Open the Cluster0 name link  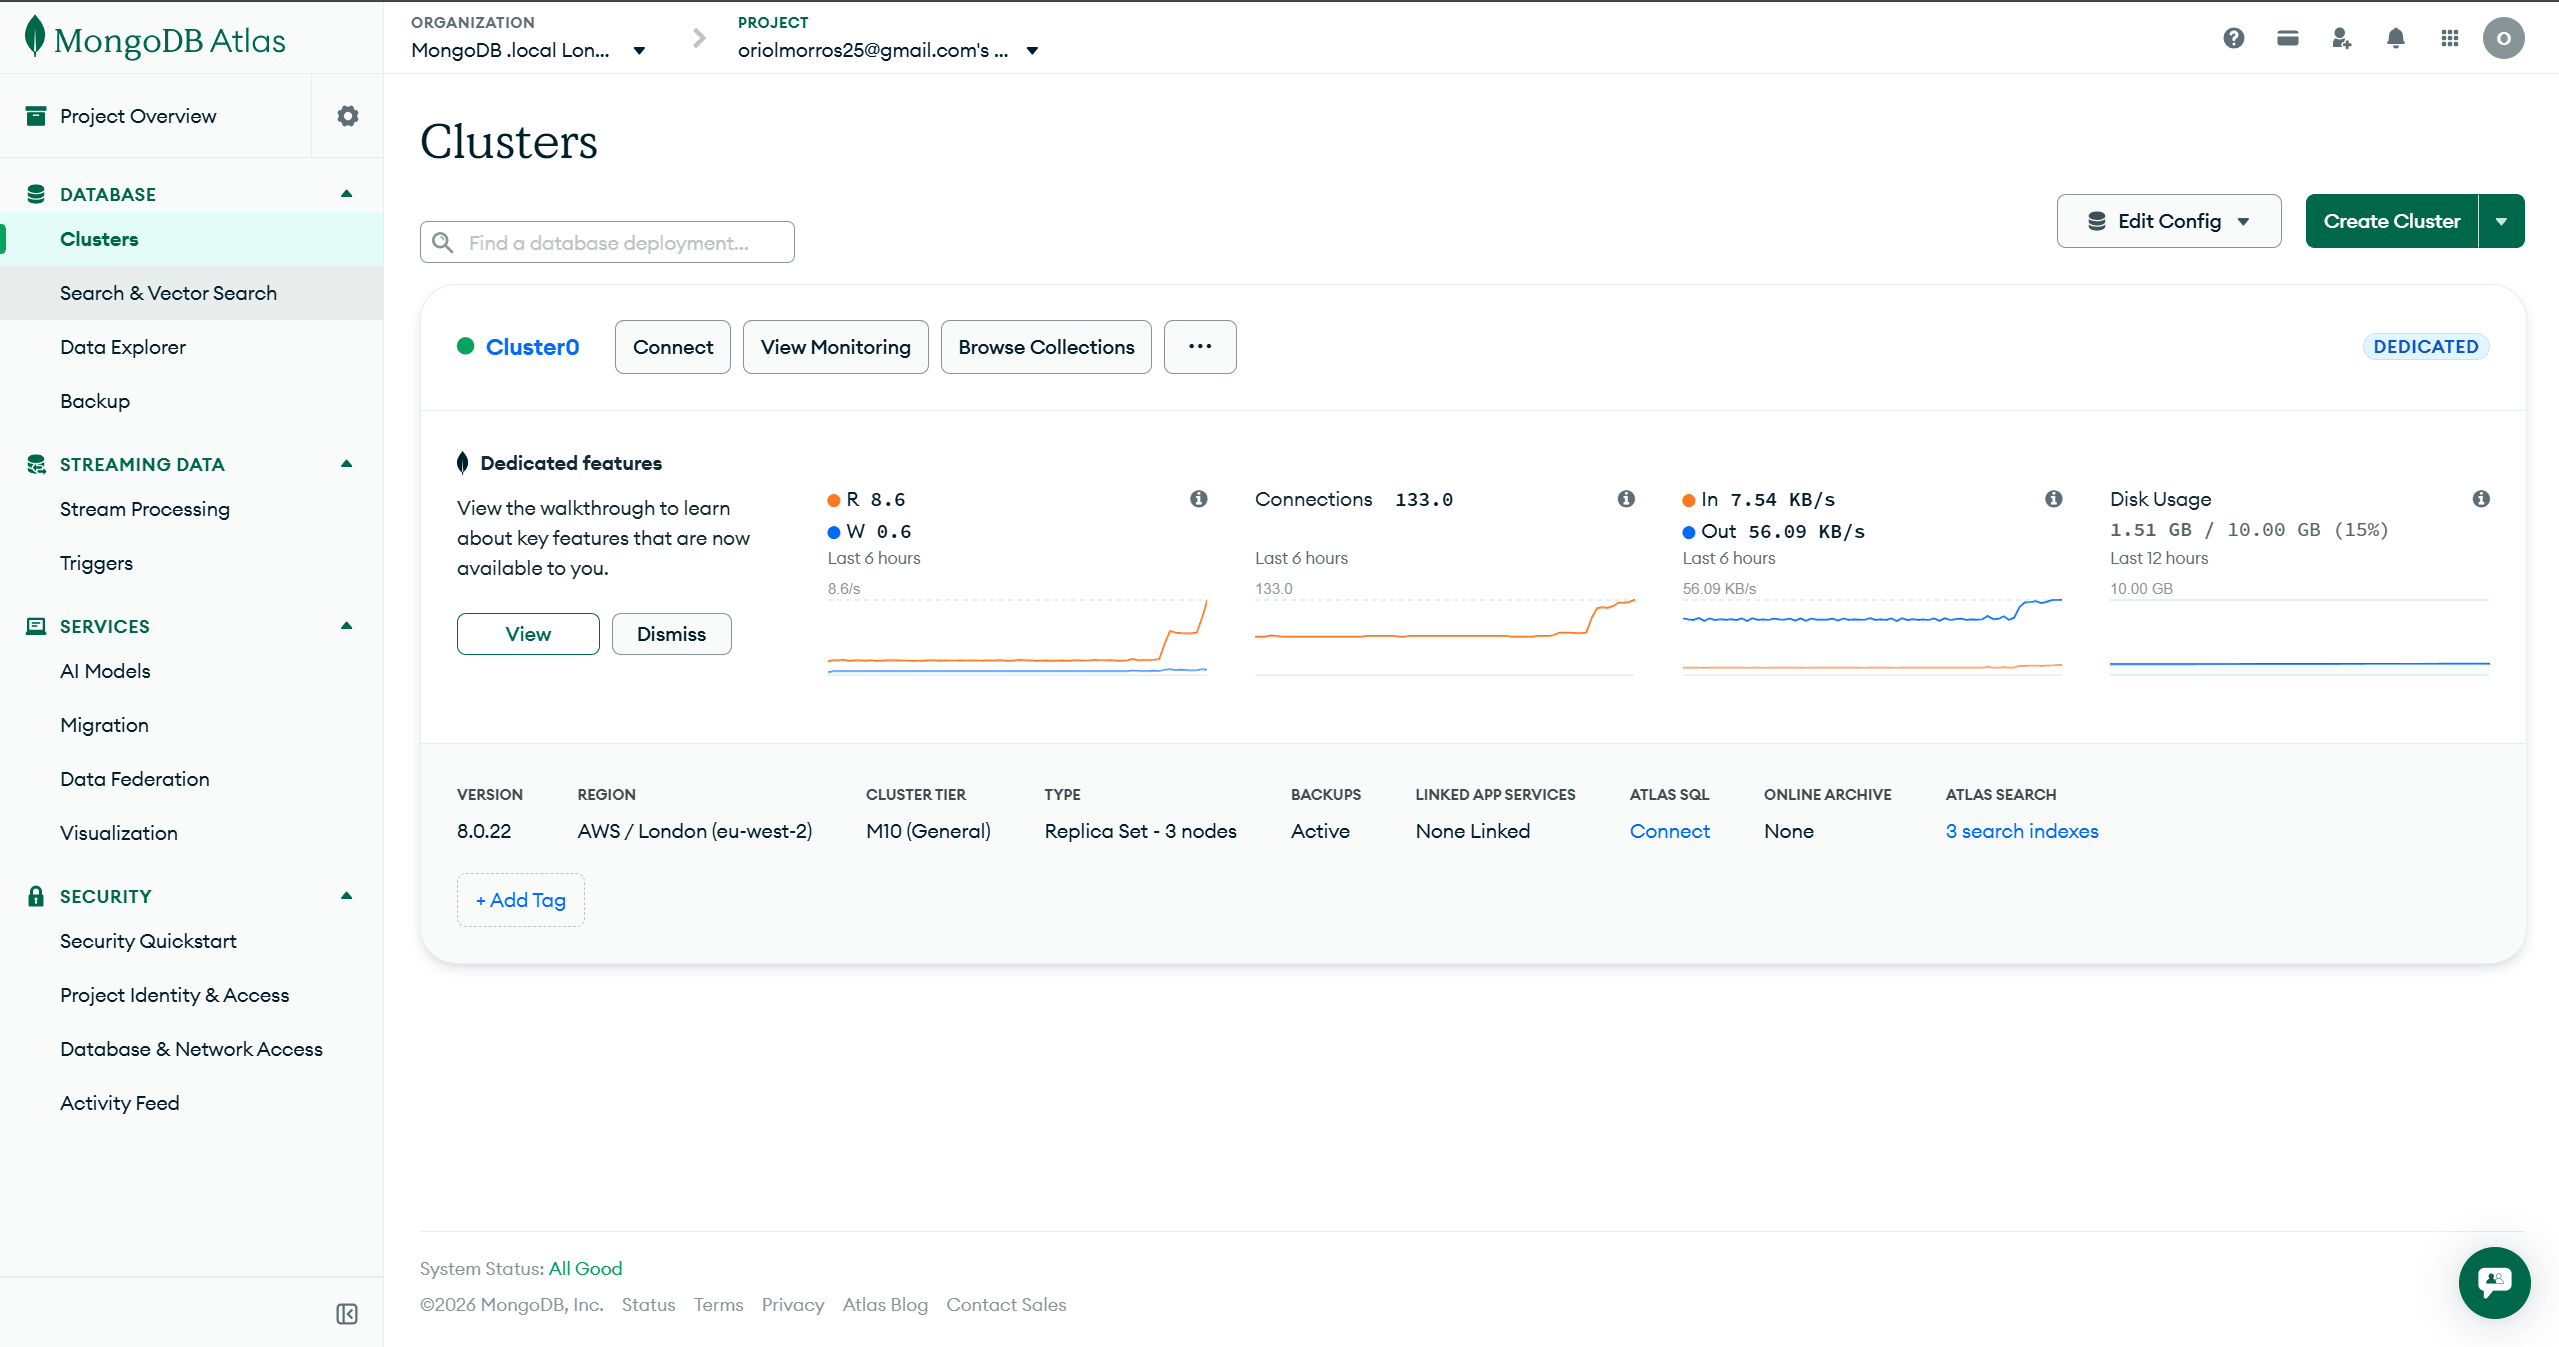click(x=532, y=347)
